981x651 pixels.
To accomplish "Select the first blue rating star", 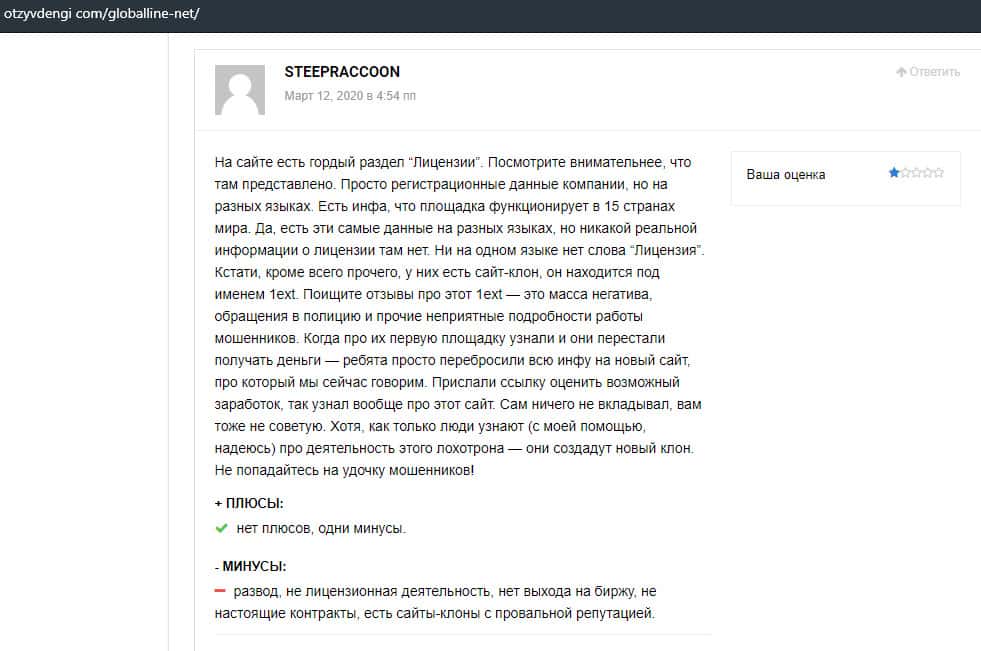I will pyautogui.click(x=894, y=173).
